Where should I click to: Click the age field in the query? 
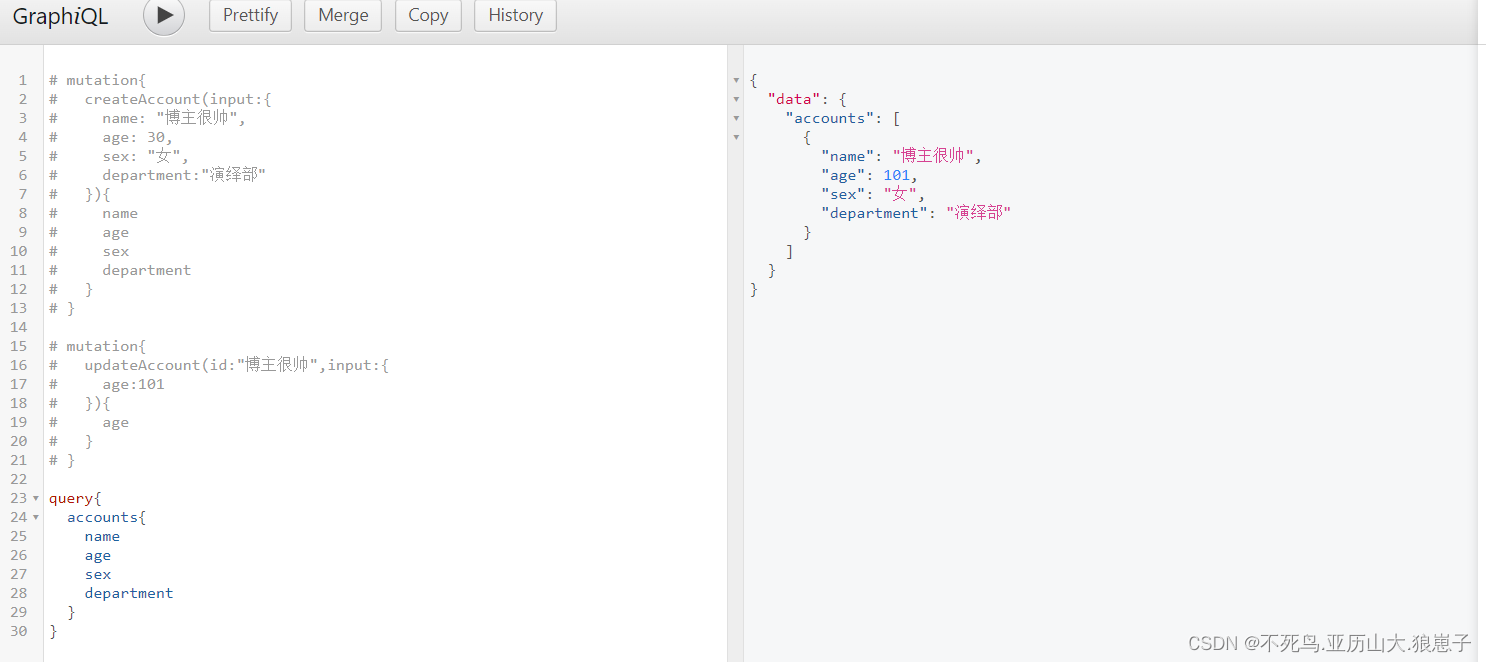[x=97, y=555]
